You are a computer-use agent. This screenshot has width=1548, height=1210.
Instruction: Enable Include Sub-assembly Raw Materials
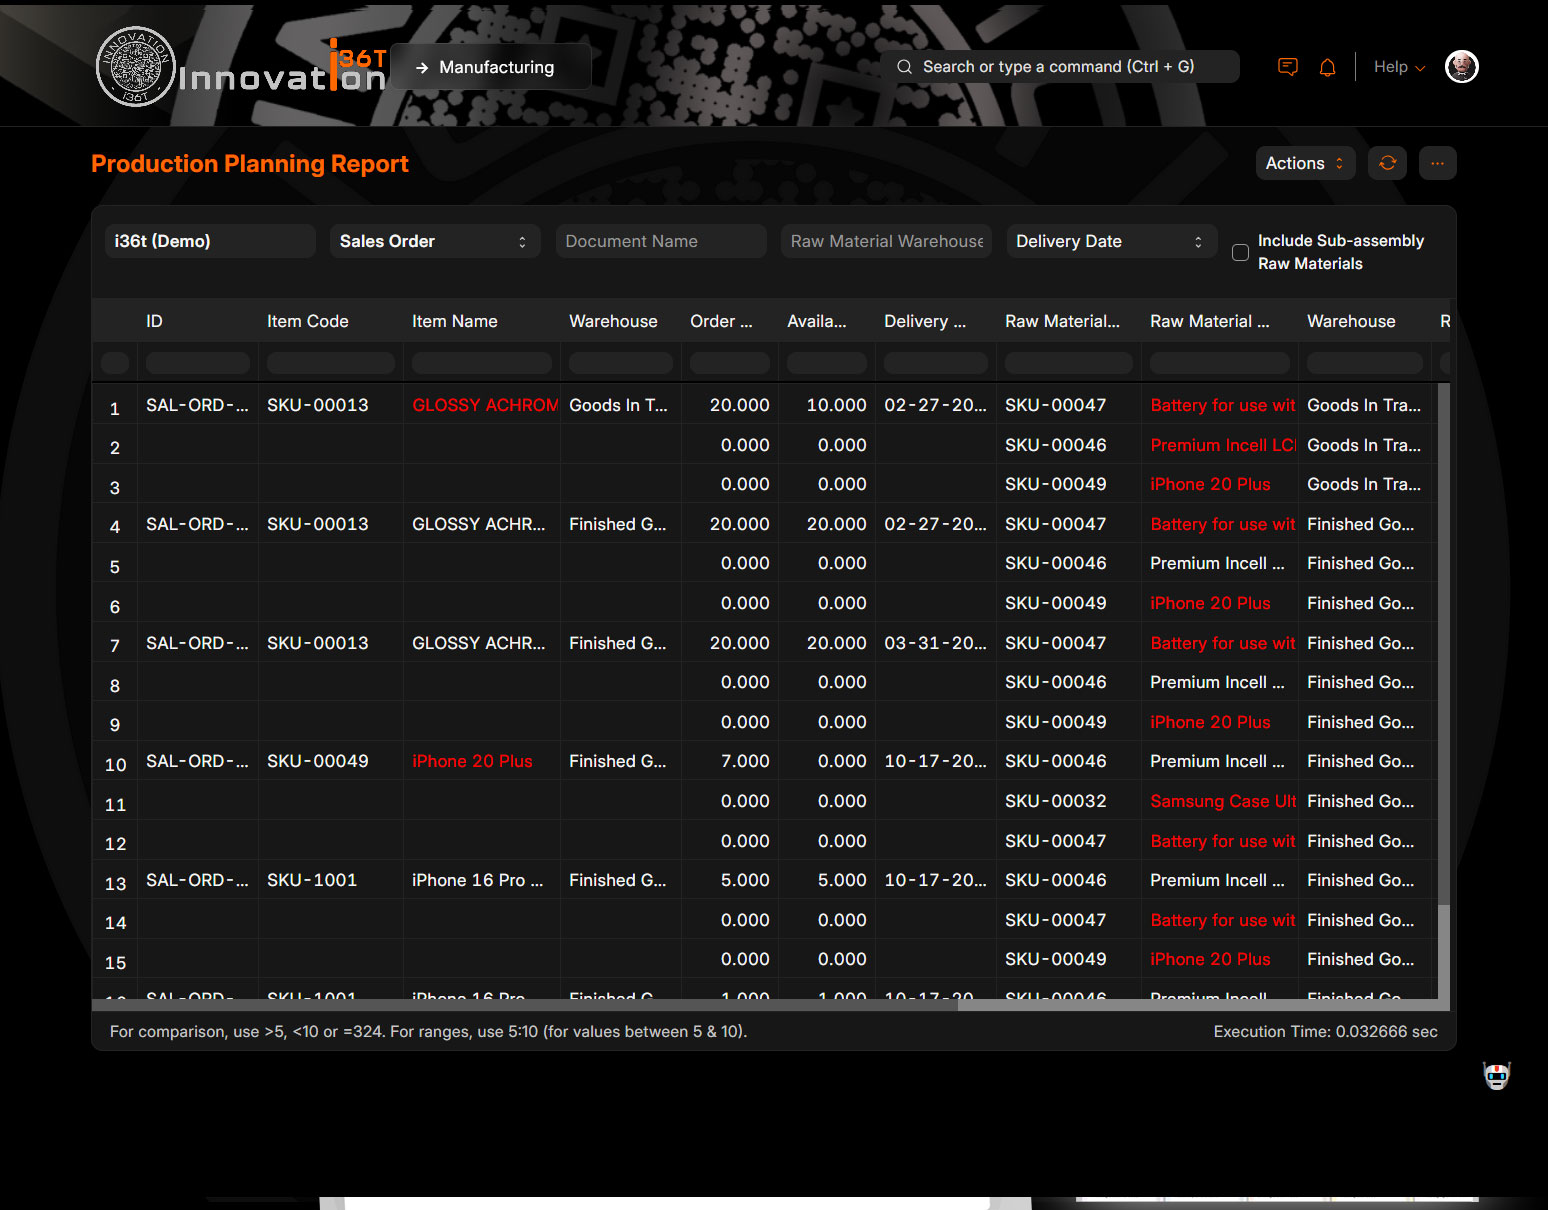pos(1240,252)
